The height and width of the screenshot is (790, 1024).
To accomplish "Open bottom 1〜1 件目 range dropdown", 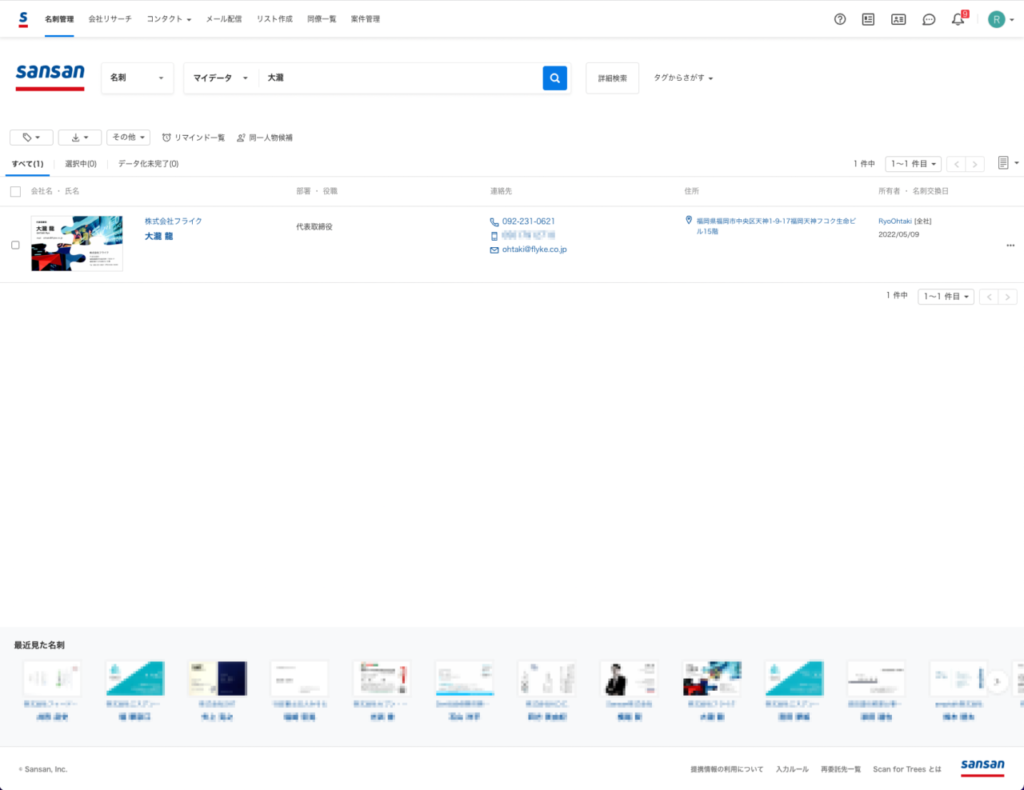I will pos(946,296).
